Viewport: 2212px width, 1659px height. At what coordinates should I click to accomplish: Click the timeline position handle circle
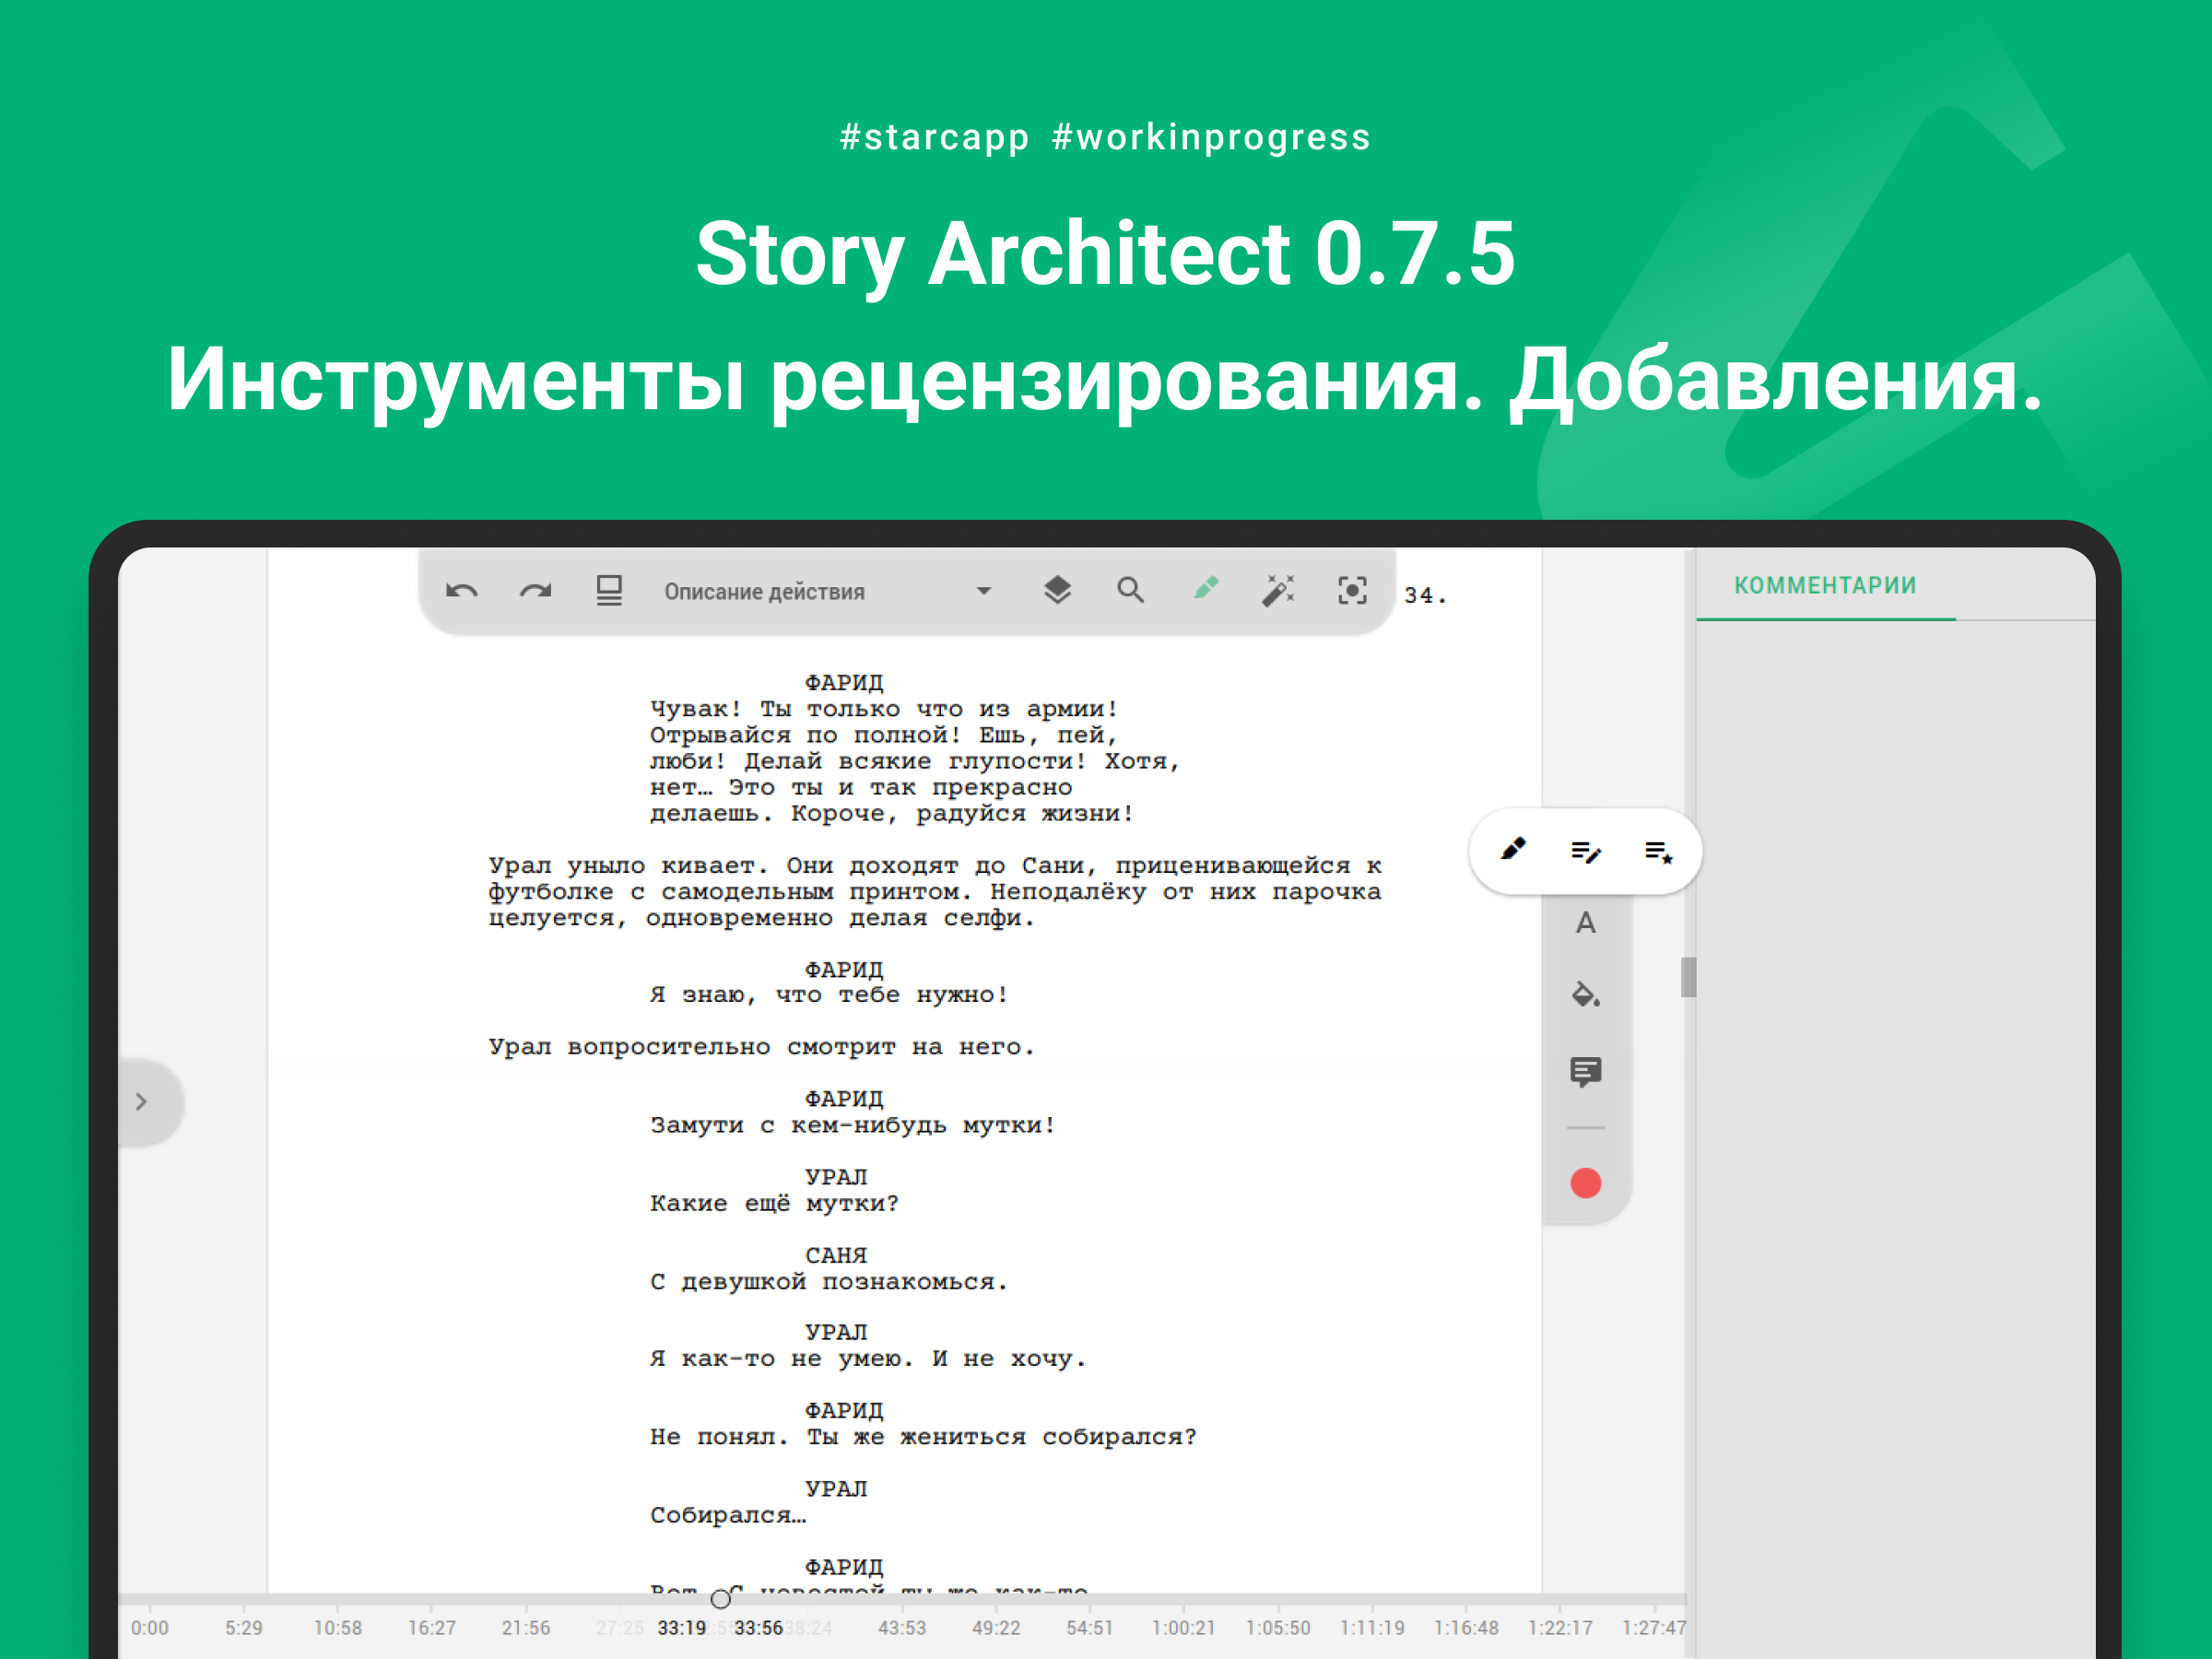pos(721,1599)
